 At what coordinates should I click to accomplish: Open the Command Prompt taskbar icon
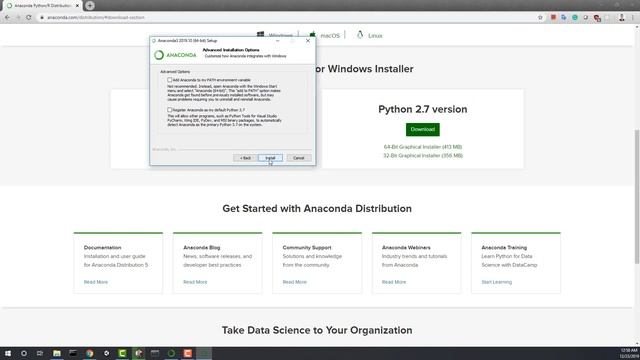tap(73, 353)
